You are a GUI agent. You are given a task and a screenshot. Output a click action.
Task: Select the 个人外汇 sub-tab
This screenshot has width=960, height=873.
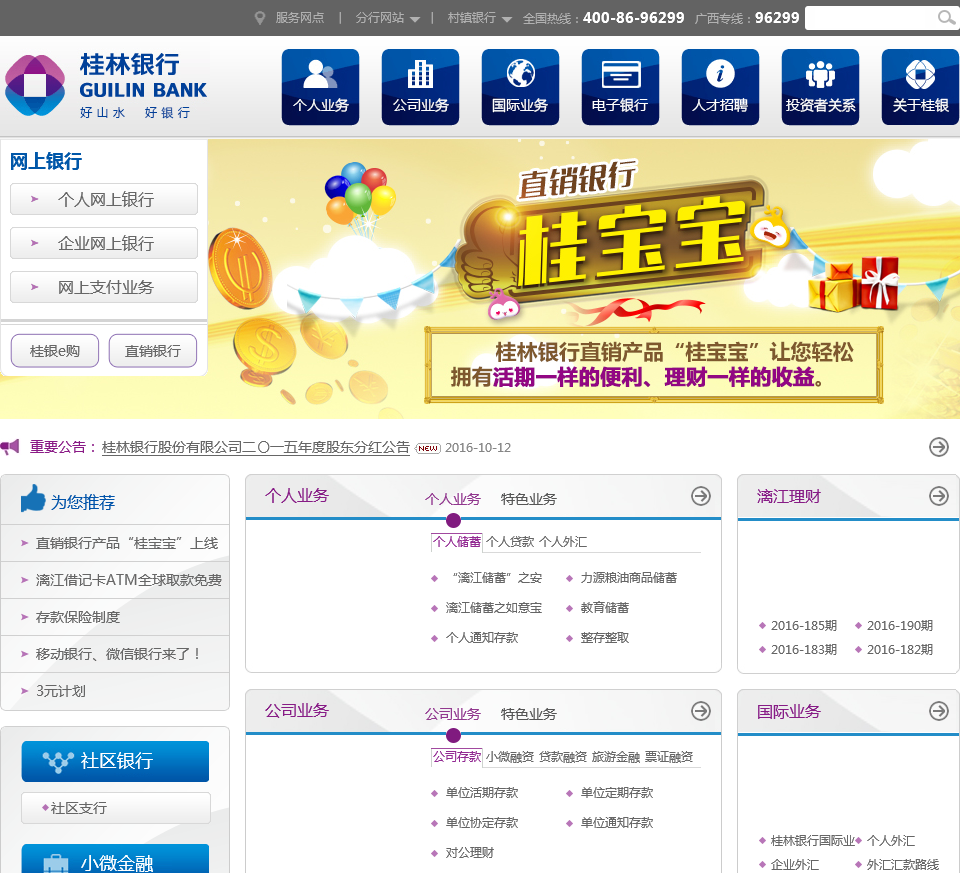click(x=563, y=542)
